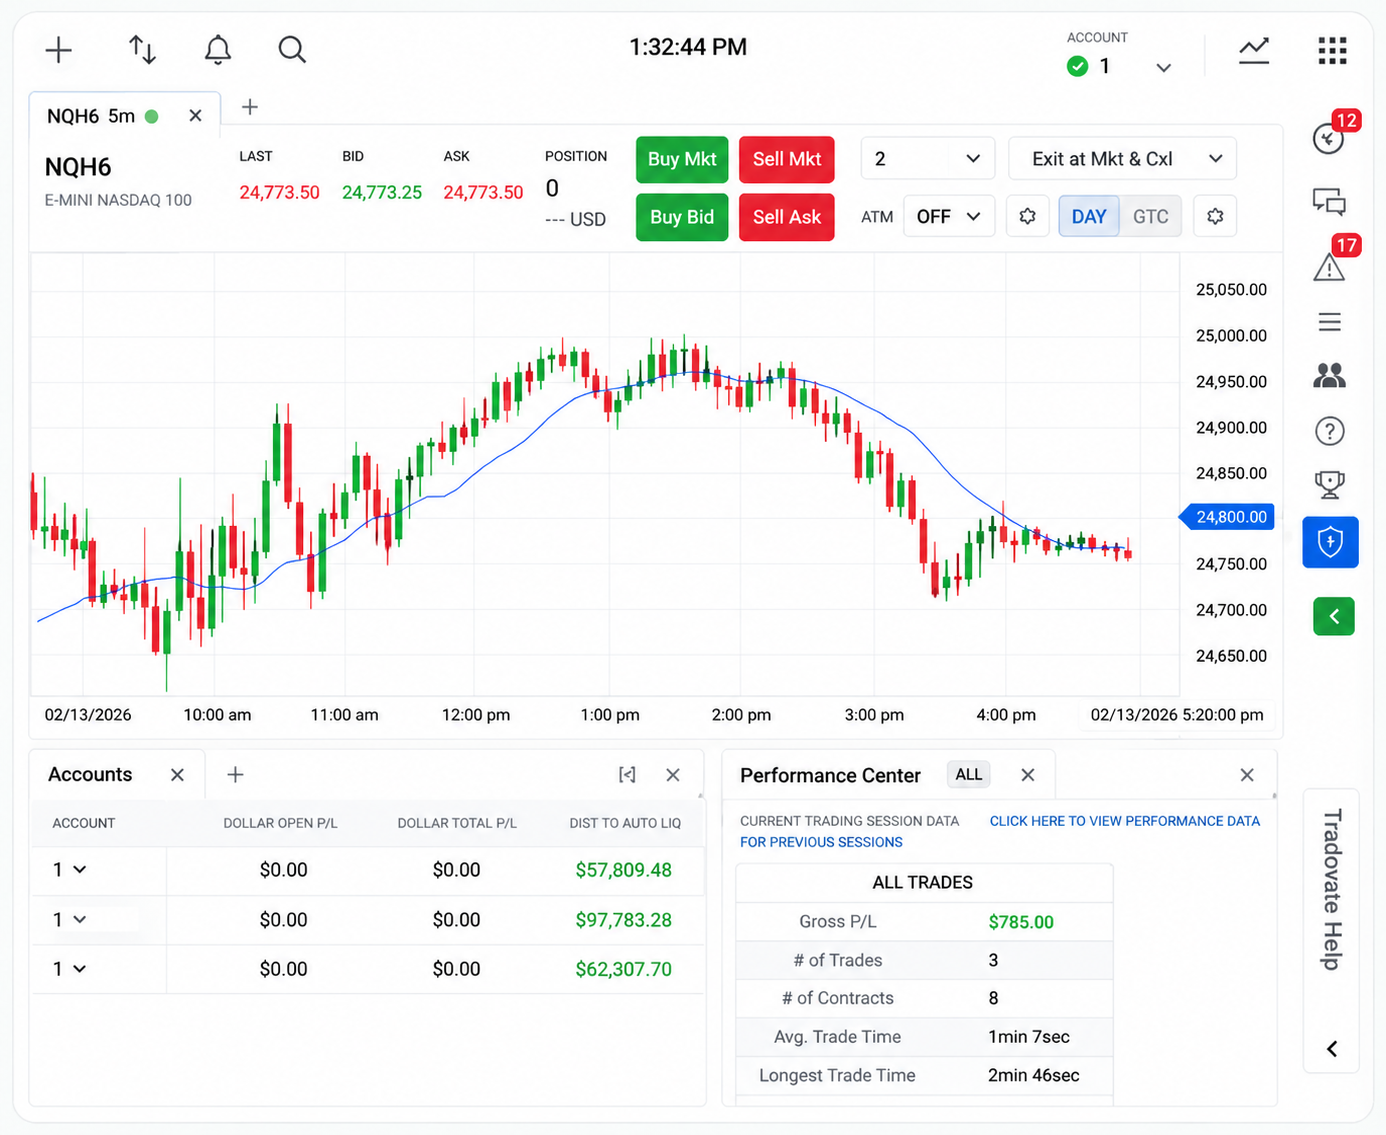The image size is (1386, 1135).
Task: Click the pop-out icon in Accounts panel
Action: coord(627,775)
